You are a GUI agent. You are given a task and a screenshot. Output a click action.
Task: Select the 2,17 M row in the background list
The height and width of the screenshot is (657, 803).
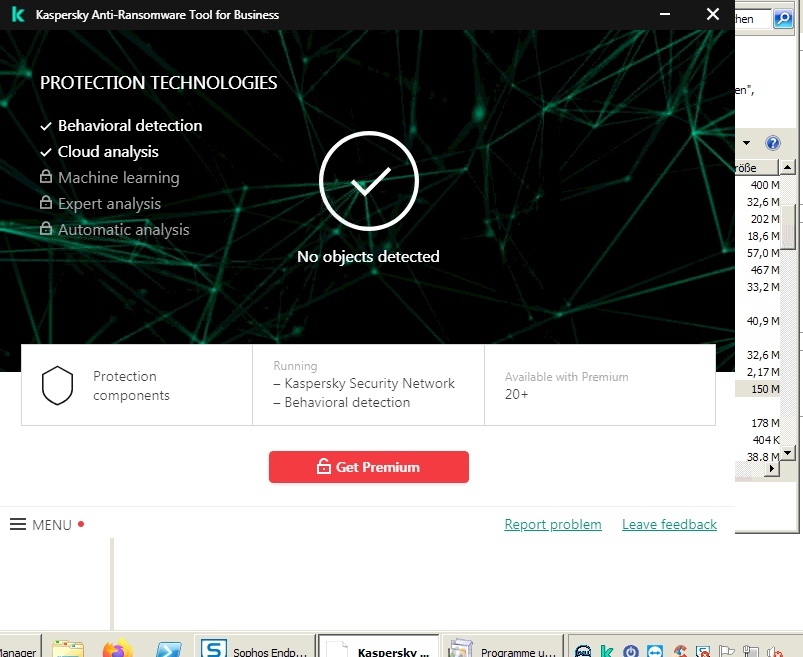(x=757, y=372)
